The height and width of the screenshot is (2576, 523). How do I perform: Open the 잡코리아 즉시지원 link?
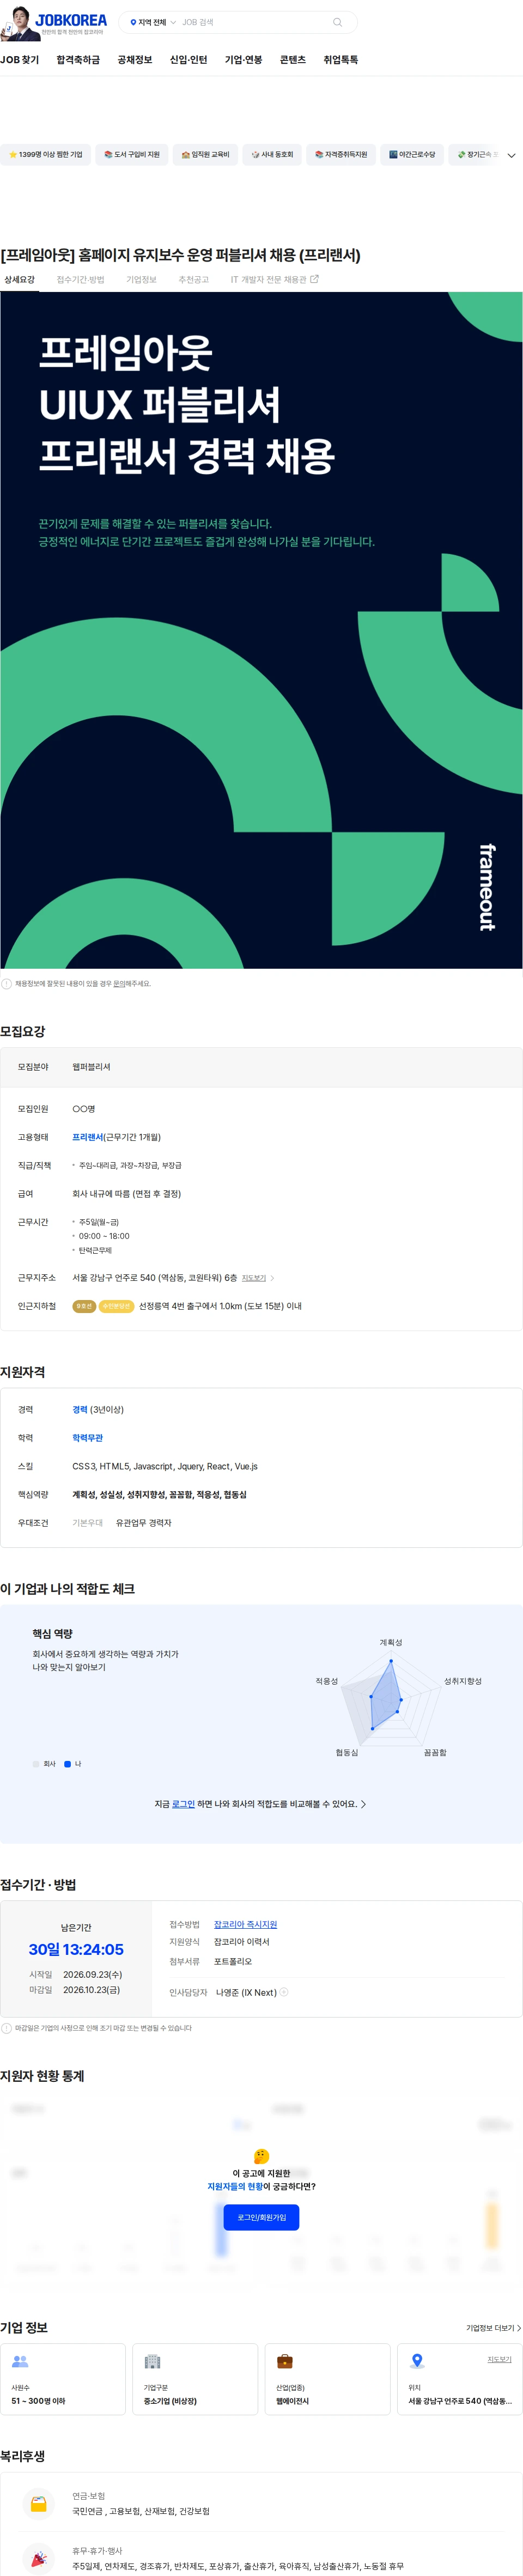coord(245,1924)
